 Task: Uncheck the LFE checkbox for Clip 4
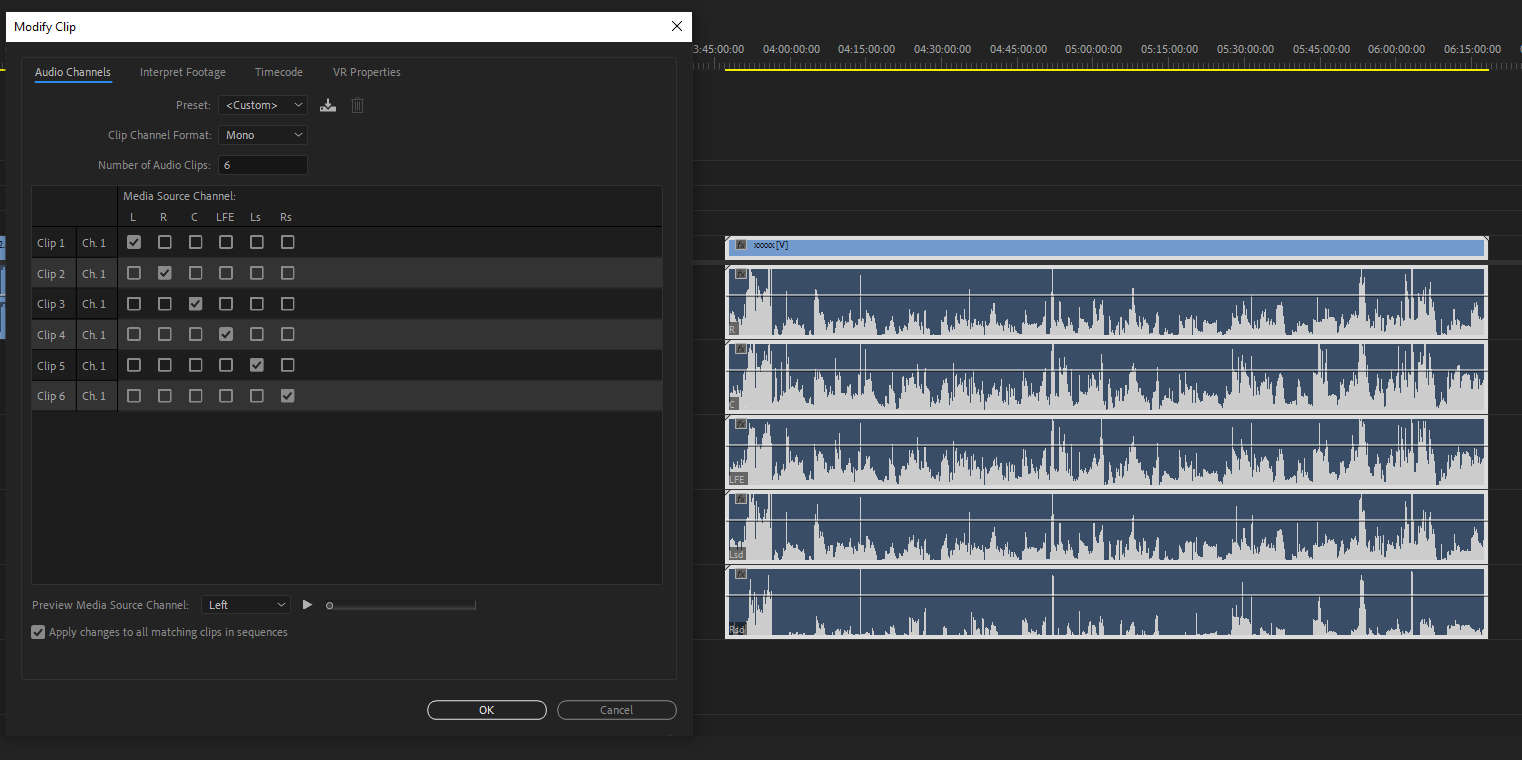(225, 334)
